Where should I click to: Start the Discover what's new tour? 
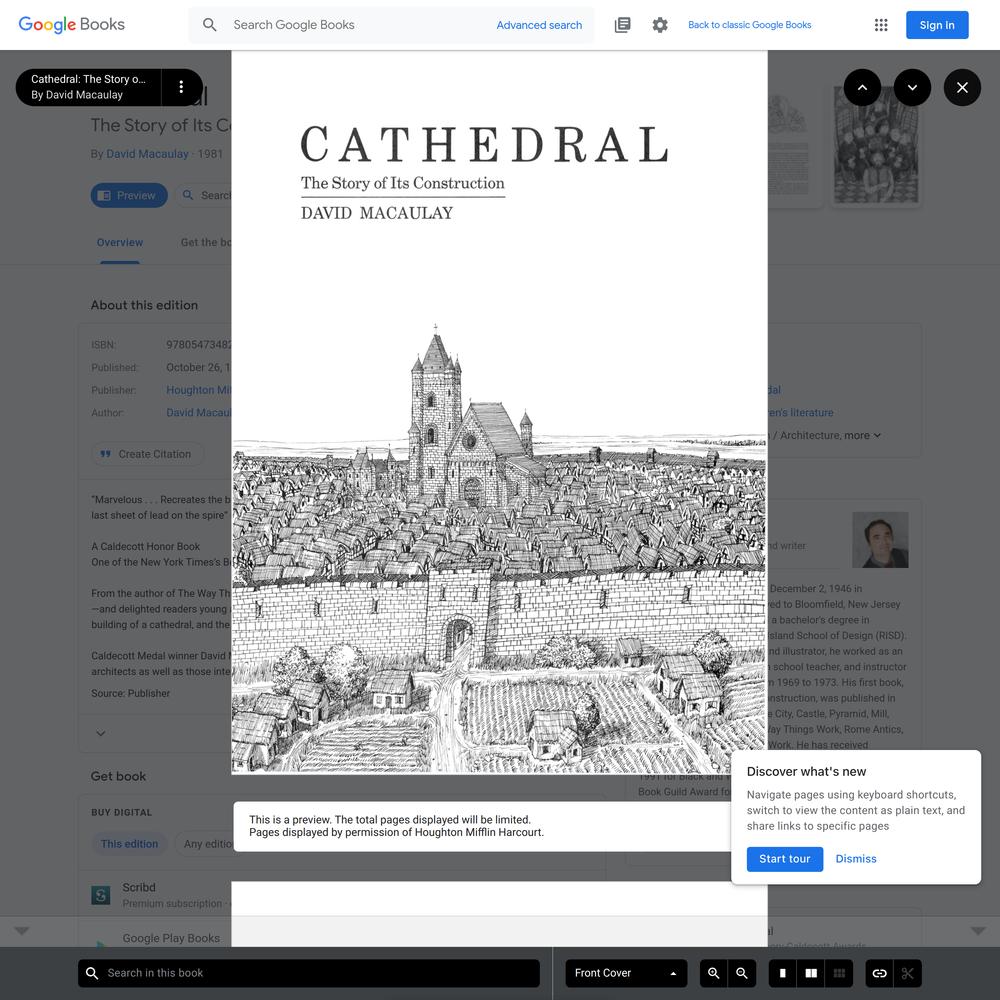[784, 859]
